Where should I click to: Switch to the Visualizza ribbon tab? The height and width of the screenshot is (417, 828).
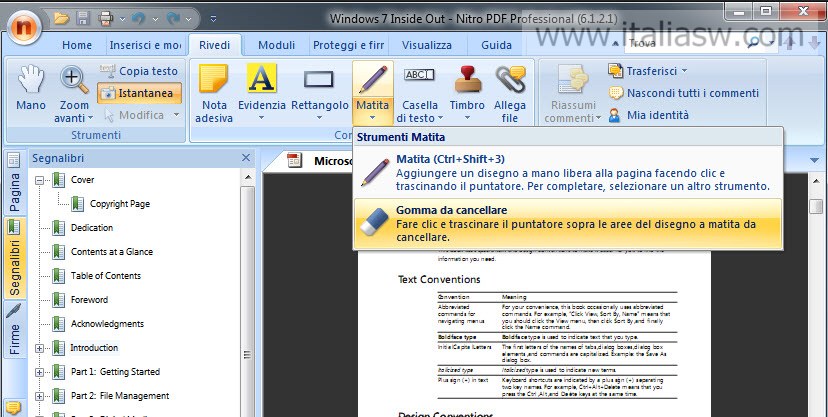(427, 45)
